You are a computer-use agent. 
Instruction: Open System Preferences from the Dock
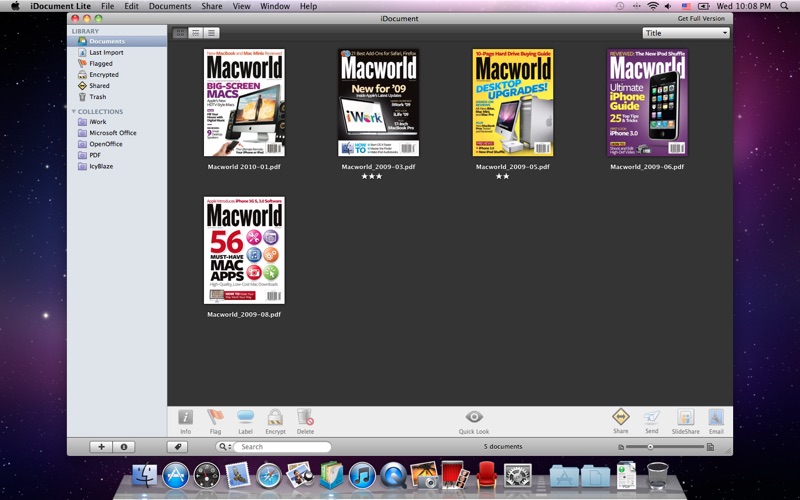coord(517,476)
